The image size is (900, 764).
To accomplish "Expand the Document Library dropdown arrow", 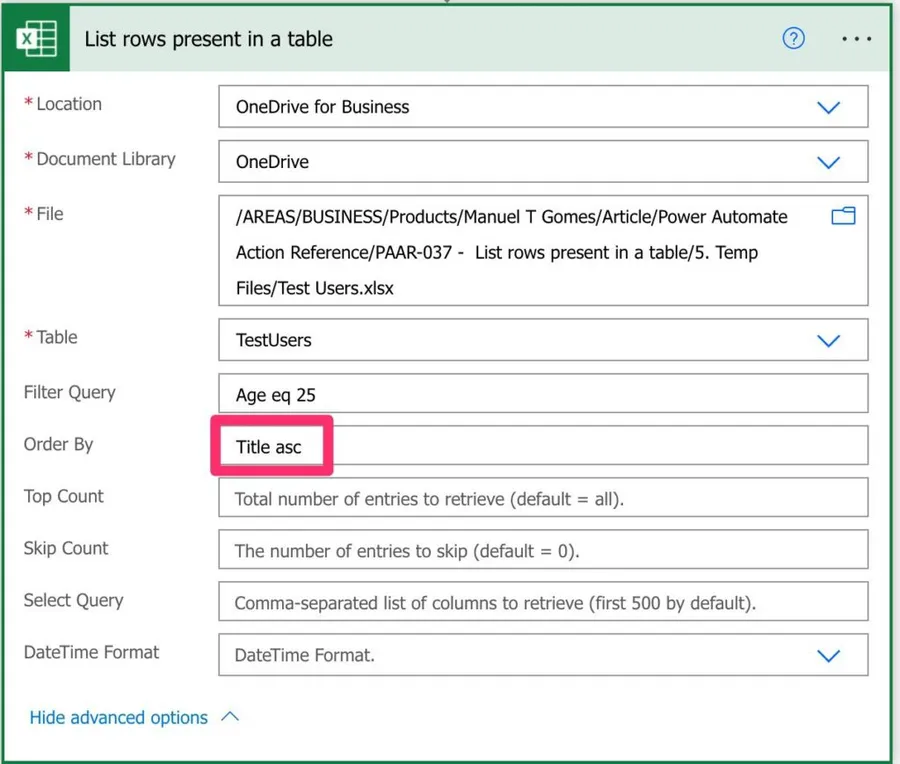I will (x=828, y=162).
